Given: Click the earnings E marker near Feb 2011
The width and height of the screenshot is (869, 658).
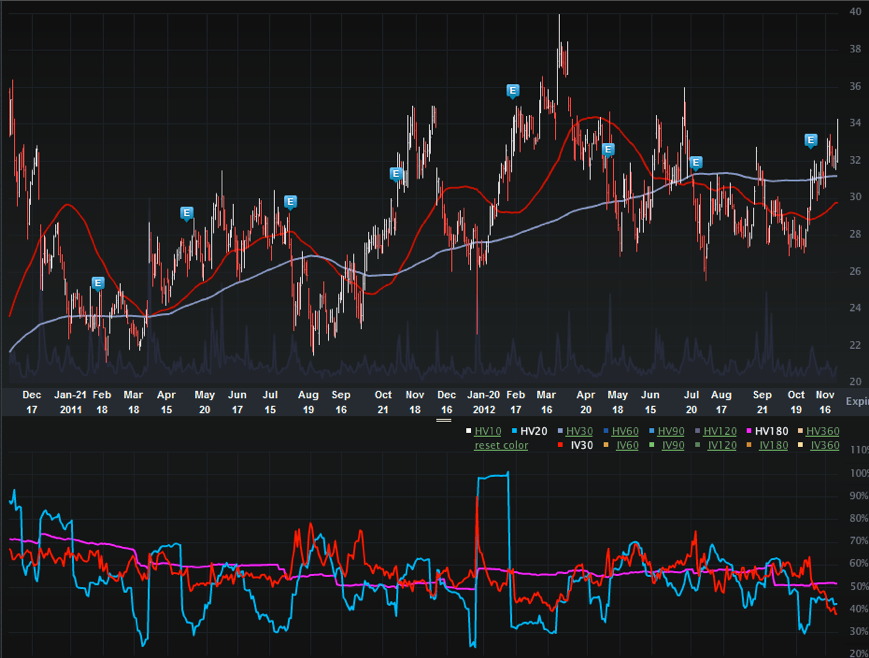Looking at the screenshot, I should [98, 283].
